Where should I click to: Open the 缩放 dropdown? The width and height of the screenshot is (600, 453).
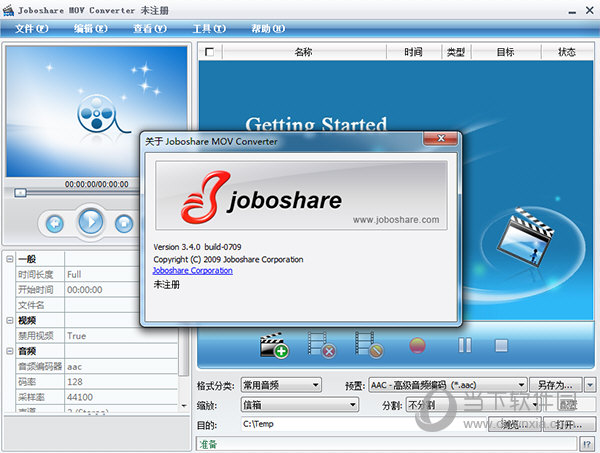tap(300, 405)
